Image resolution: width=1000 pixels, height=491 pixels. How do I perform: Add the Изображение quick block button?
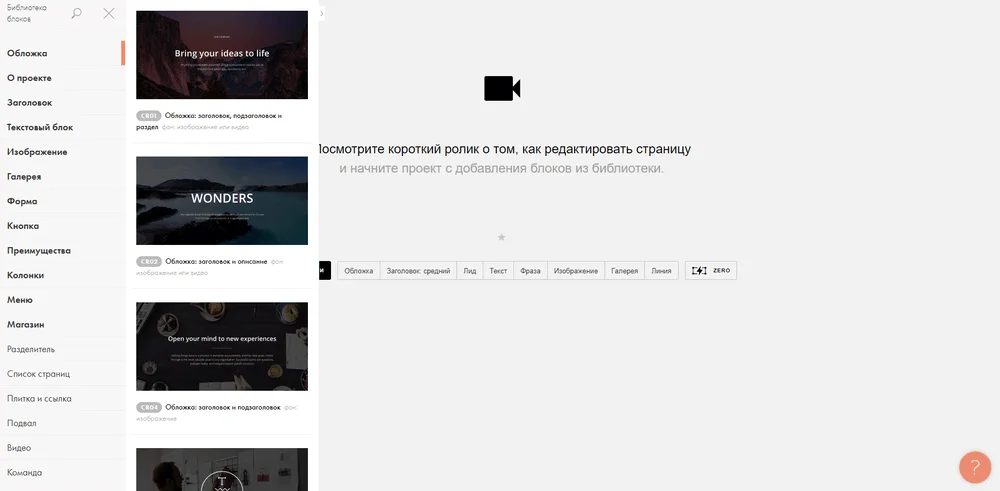coord(576,270)
